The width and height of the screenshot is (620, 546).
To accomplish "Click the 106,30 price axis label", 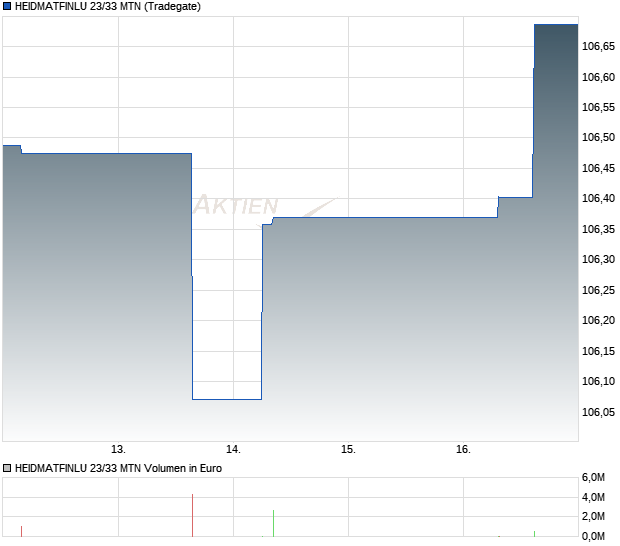I will (598, 259).
